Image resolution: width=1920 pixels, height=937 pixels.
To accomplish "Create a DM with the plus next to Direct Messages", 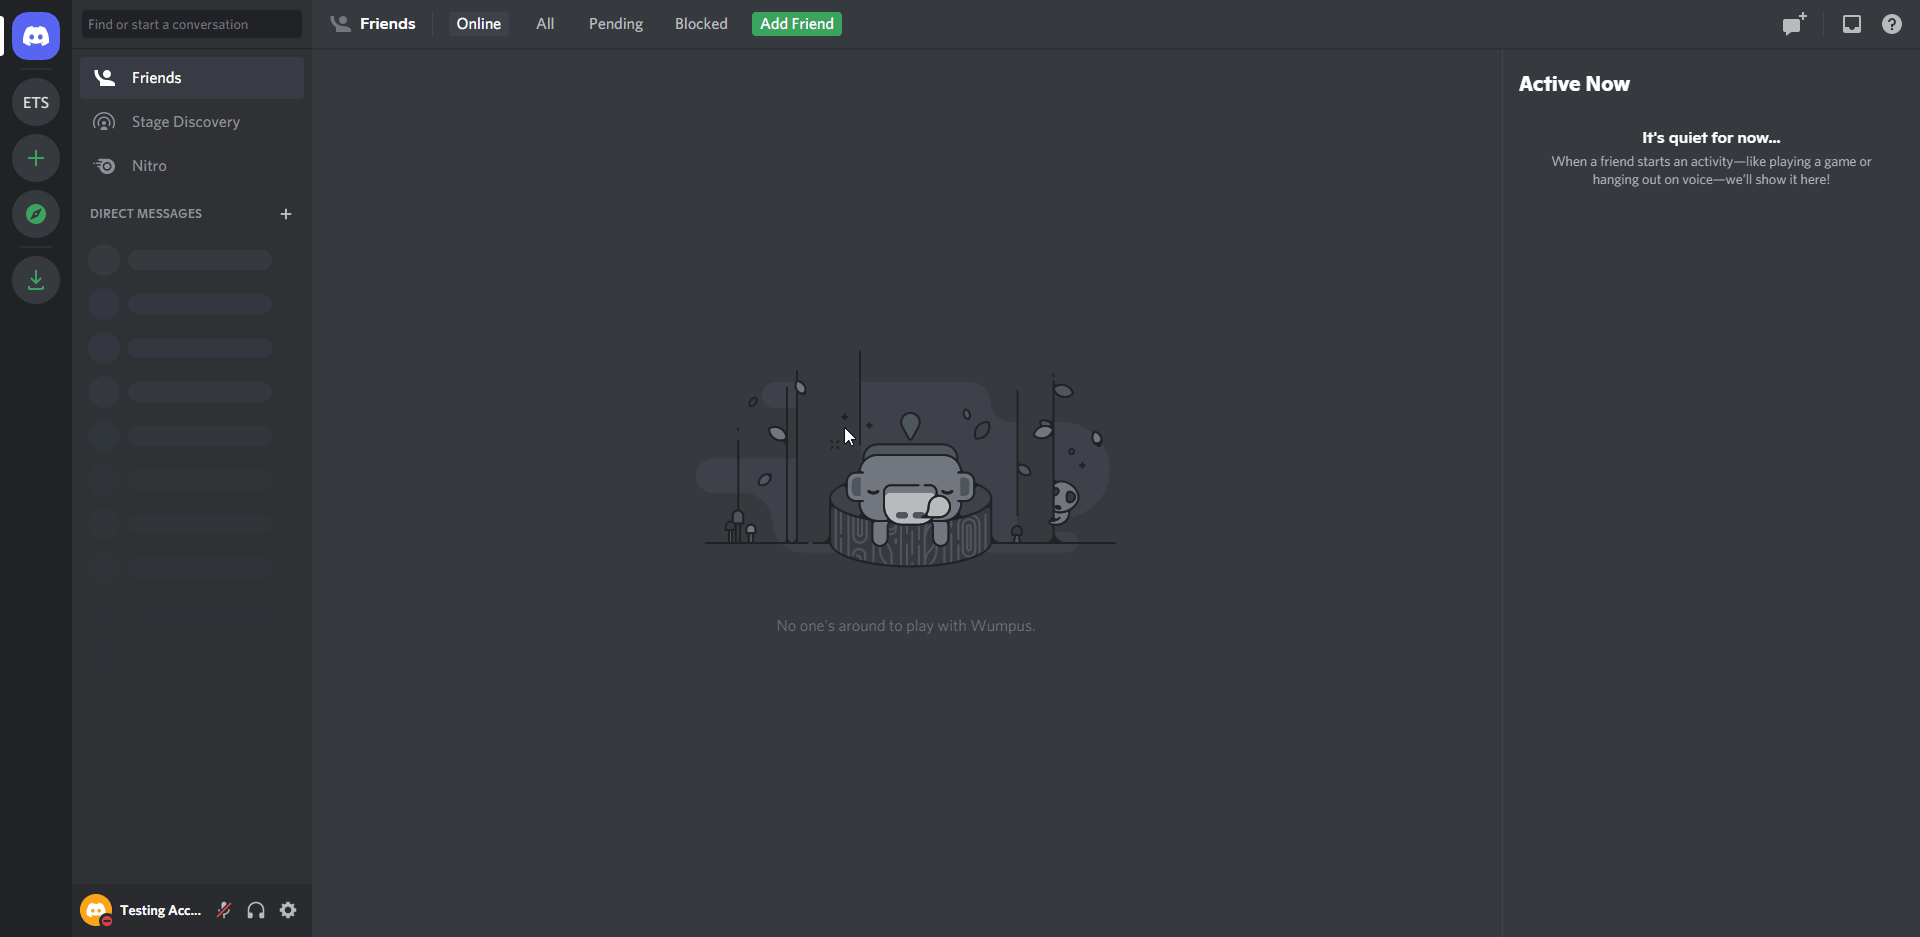I will tap(286, 213).
